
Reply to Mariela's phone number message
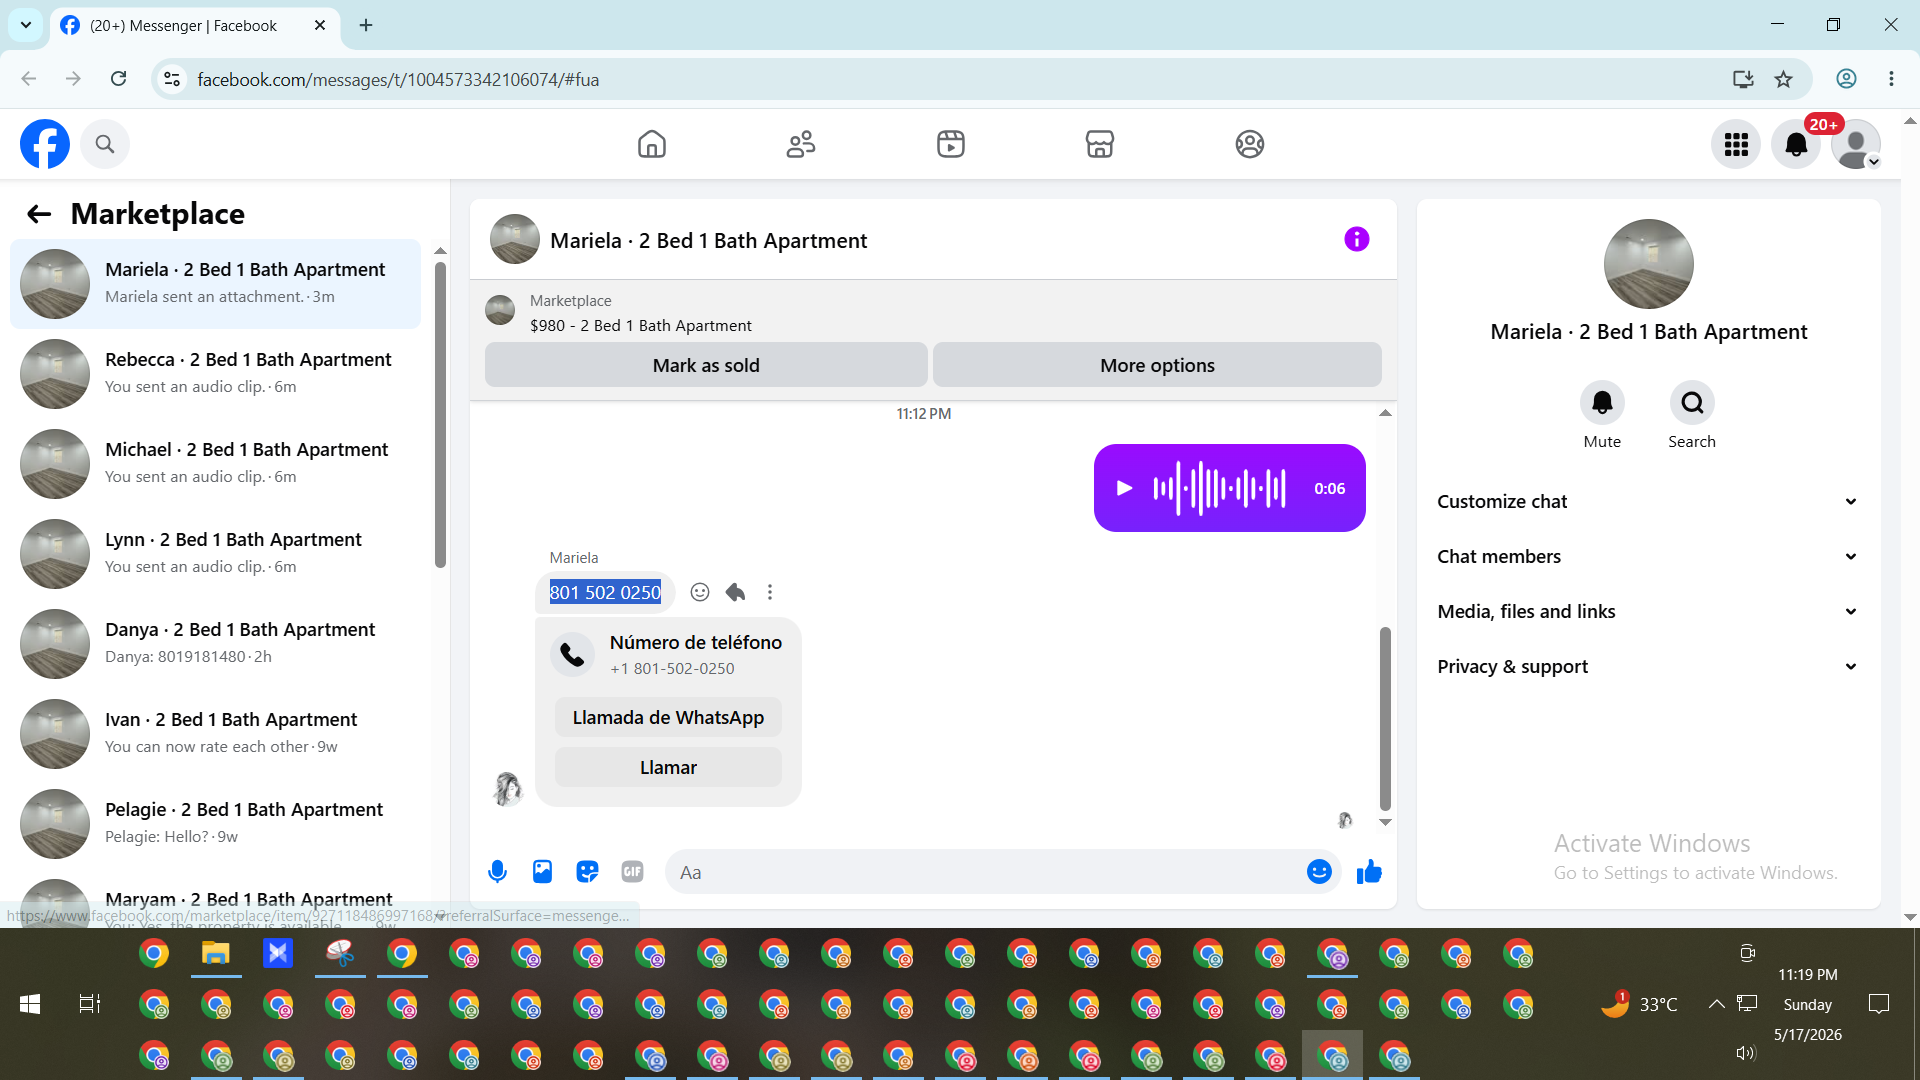735,592
